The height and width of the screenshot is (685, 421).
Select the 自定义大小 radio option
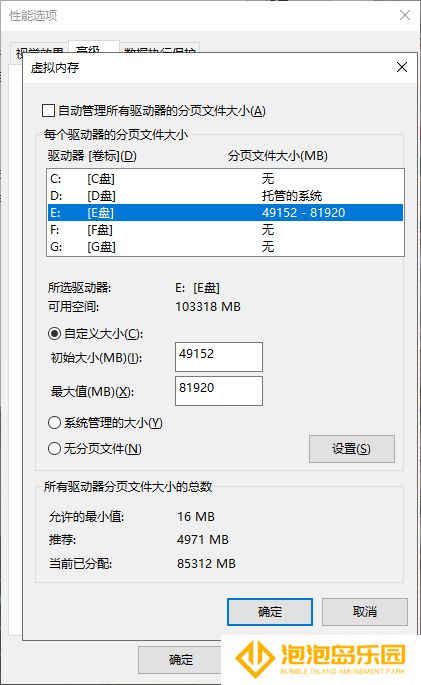pyautogui.click(x=54, y=334)
